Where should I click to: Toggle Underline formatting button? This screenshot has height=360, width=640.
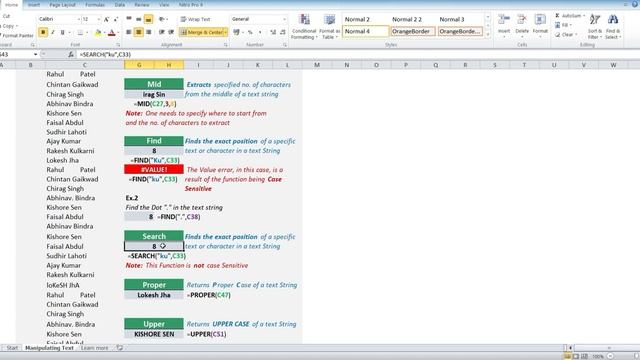pos(62,32)
